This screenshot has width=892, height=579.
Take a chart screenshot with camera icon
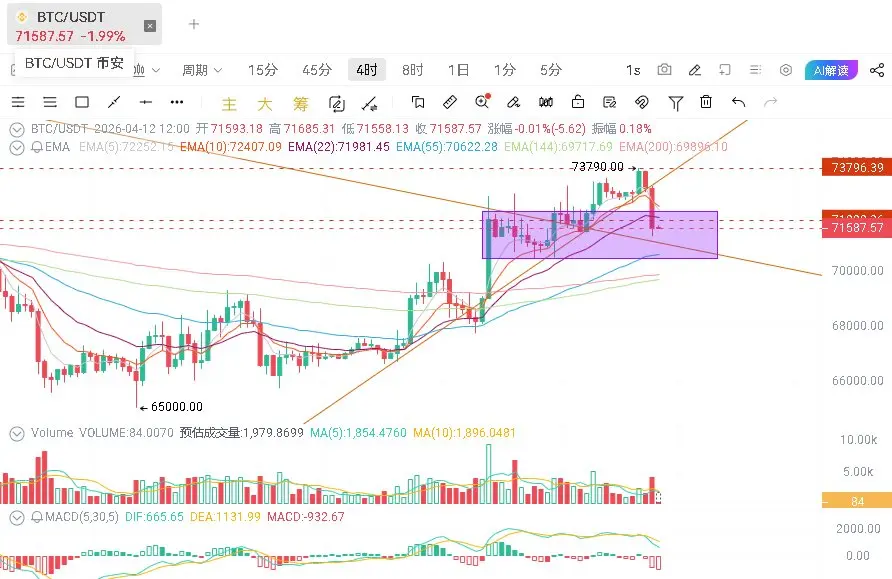pyautogui.click(x=664, y=69)
